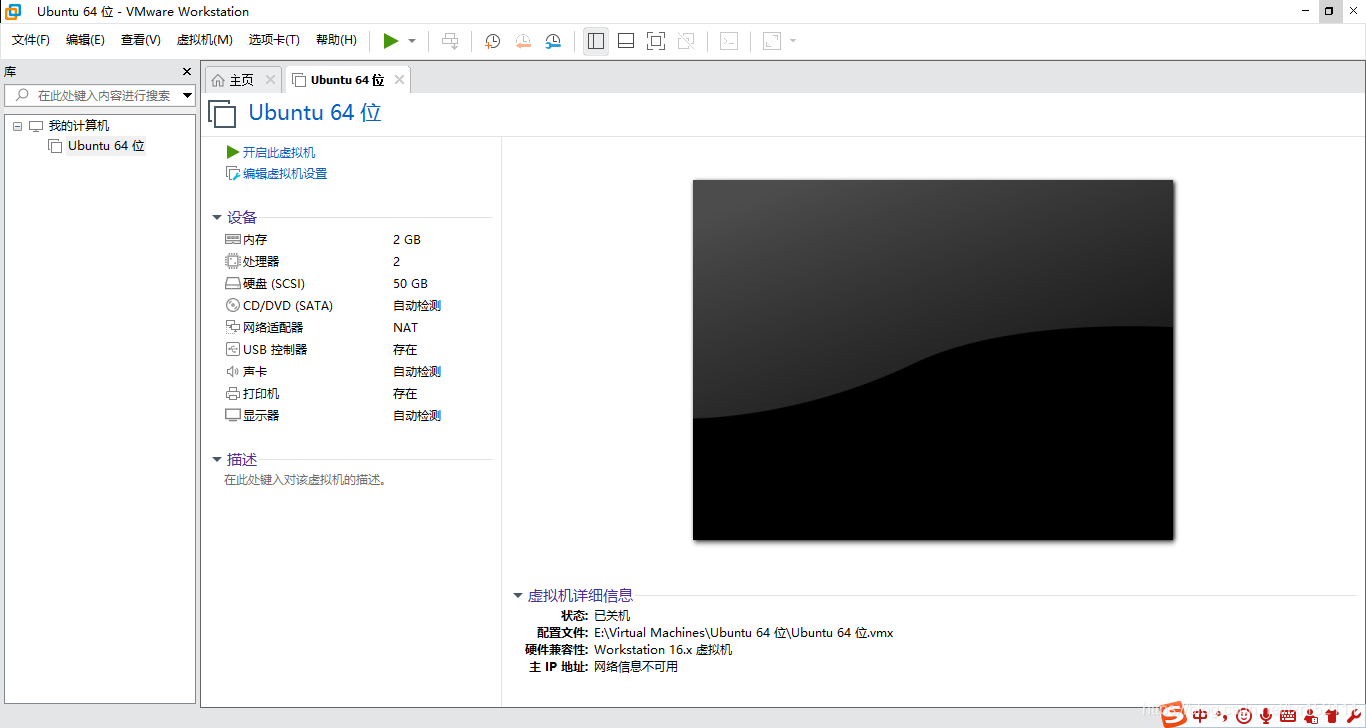
Task: Click the revert to snapshot icon
Action: pos(523,41)
